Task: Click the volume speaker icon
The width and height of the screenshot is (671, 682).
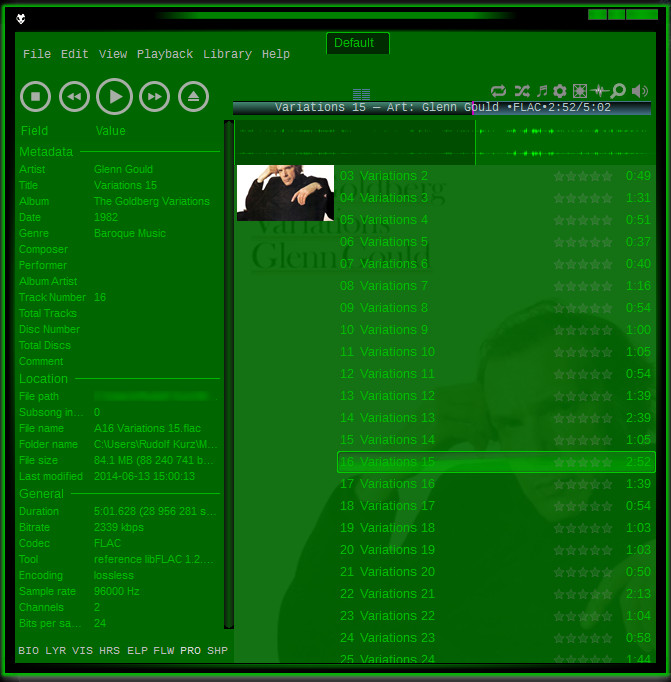Action: click(640, 91)
